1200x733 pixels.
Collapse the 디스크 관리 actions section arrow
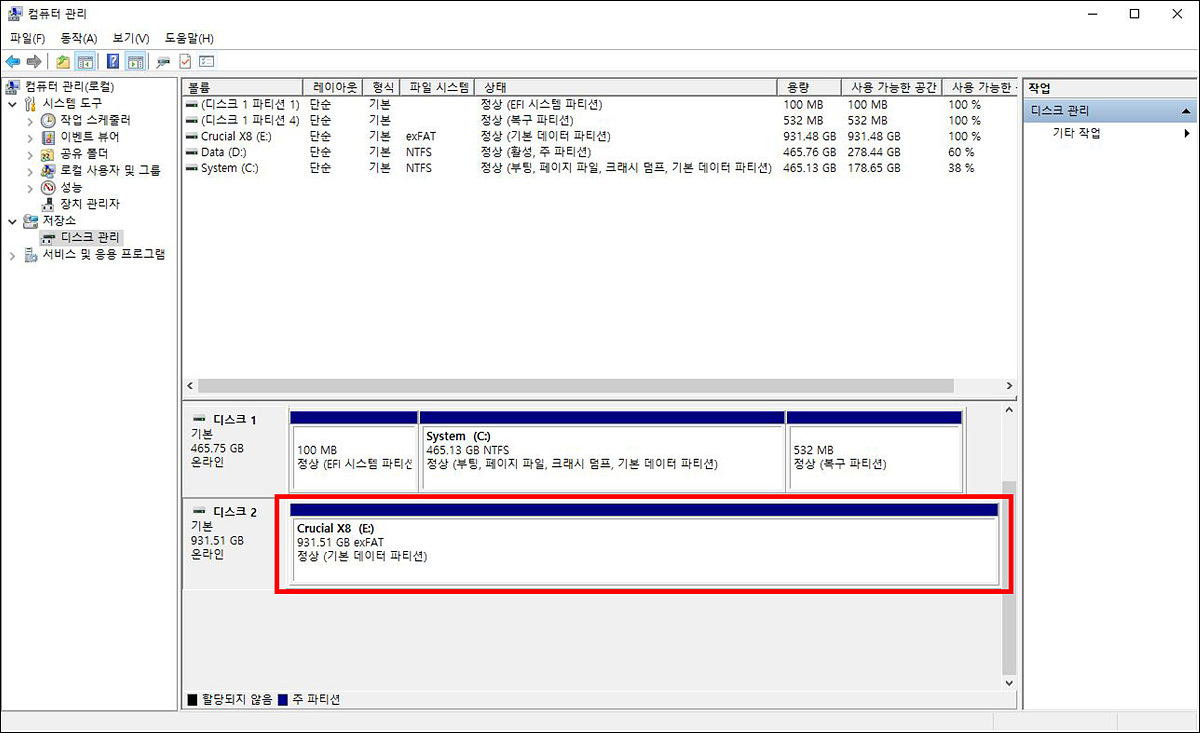1186,111
